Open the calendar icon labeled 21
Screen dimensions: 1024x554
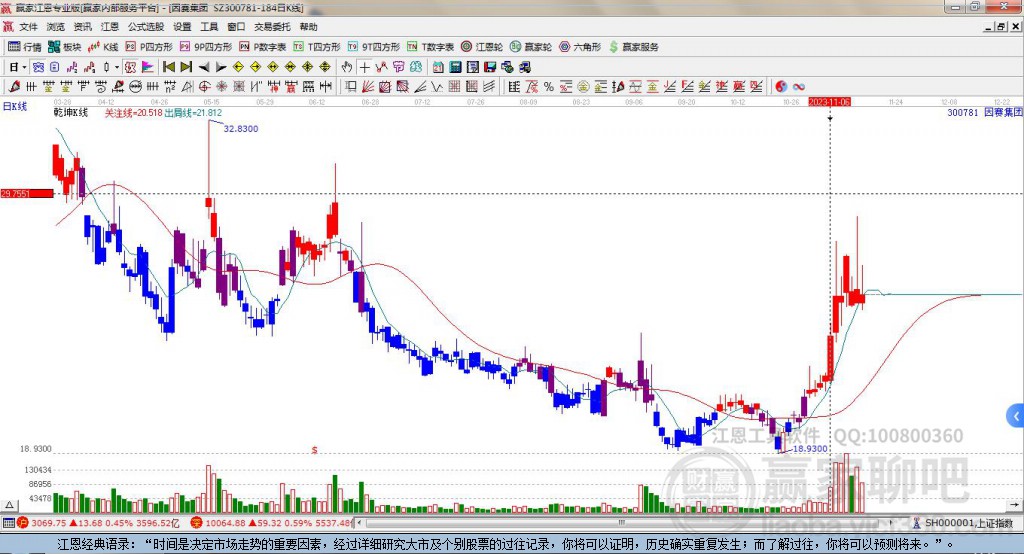pos(438,67)
